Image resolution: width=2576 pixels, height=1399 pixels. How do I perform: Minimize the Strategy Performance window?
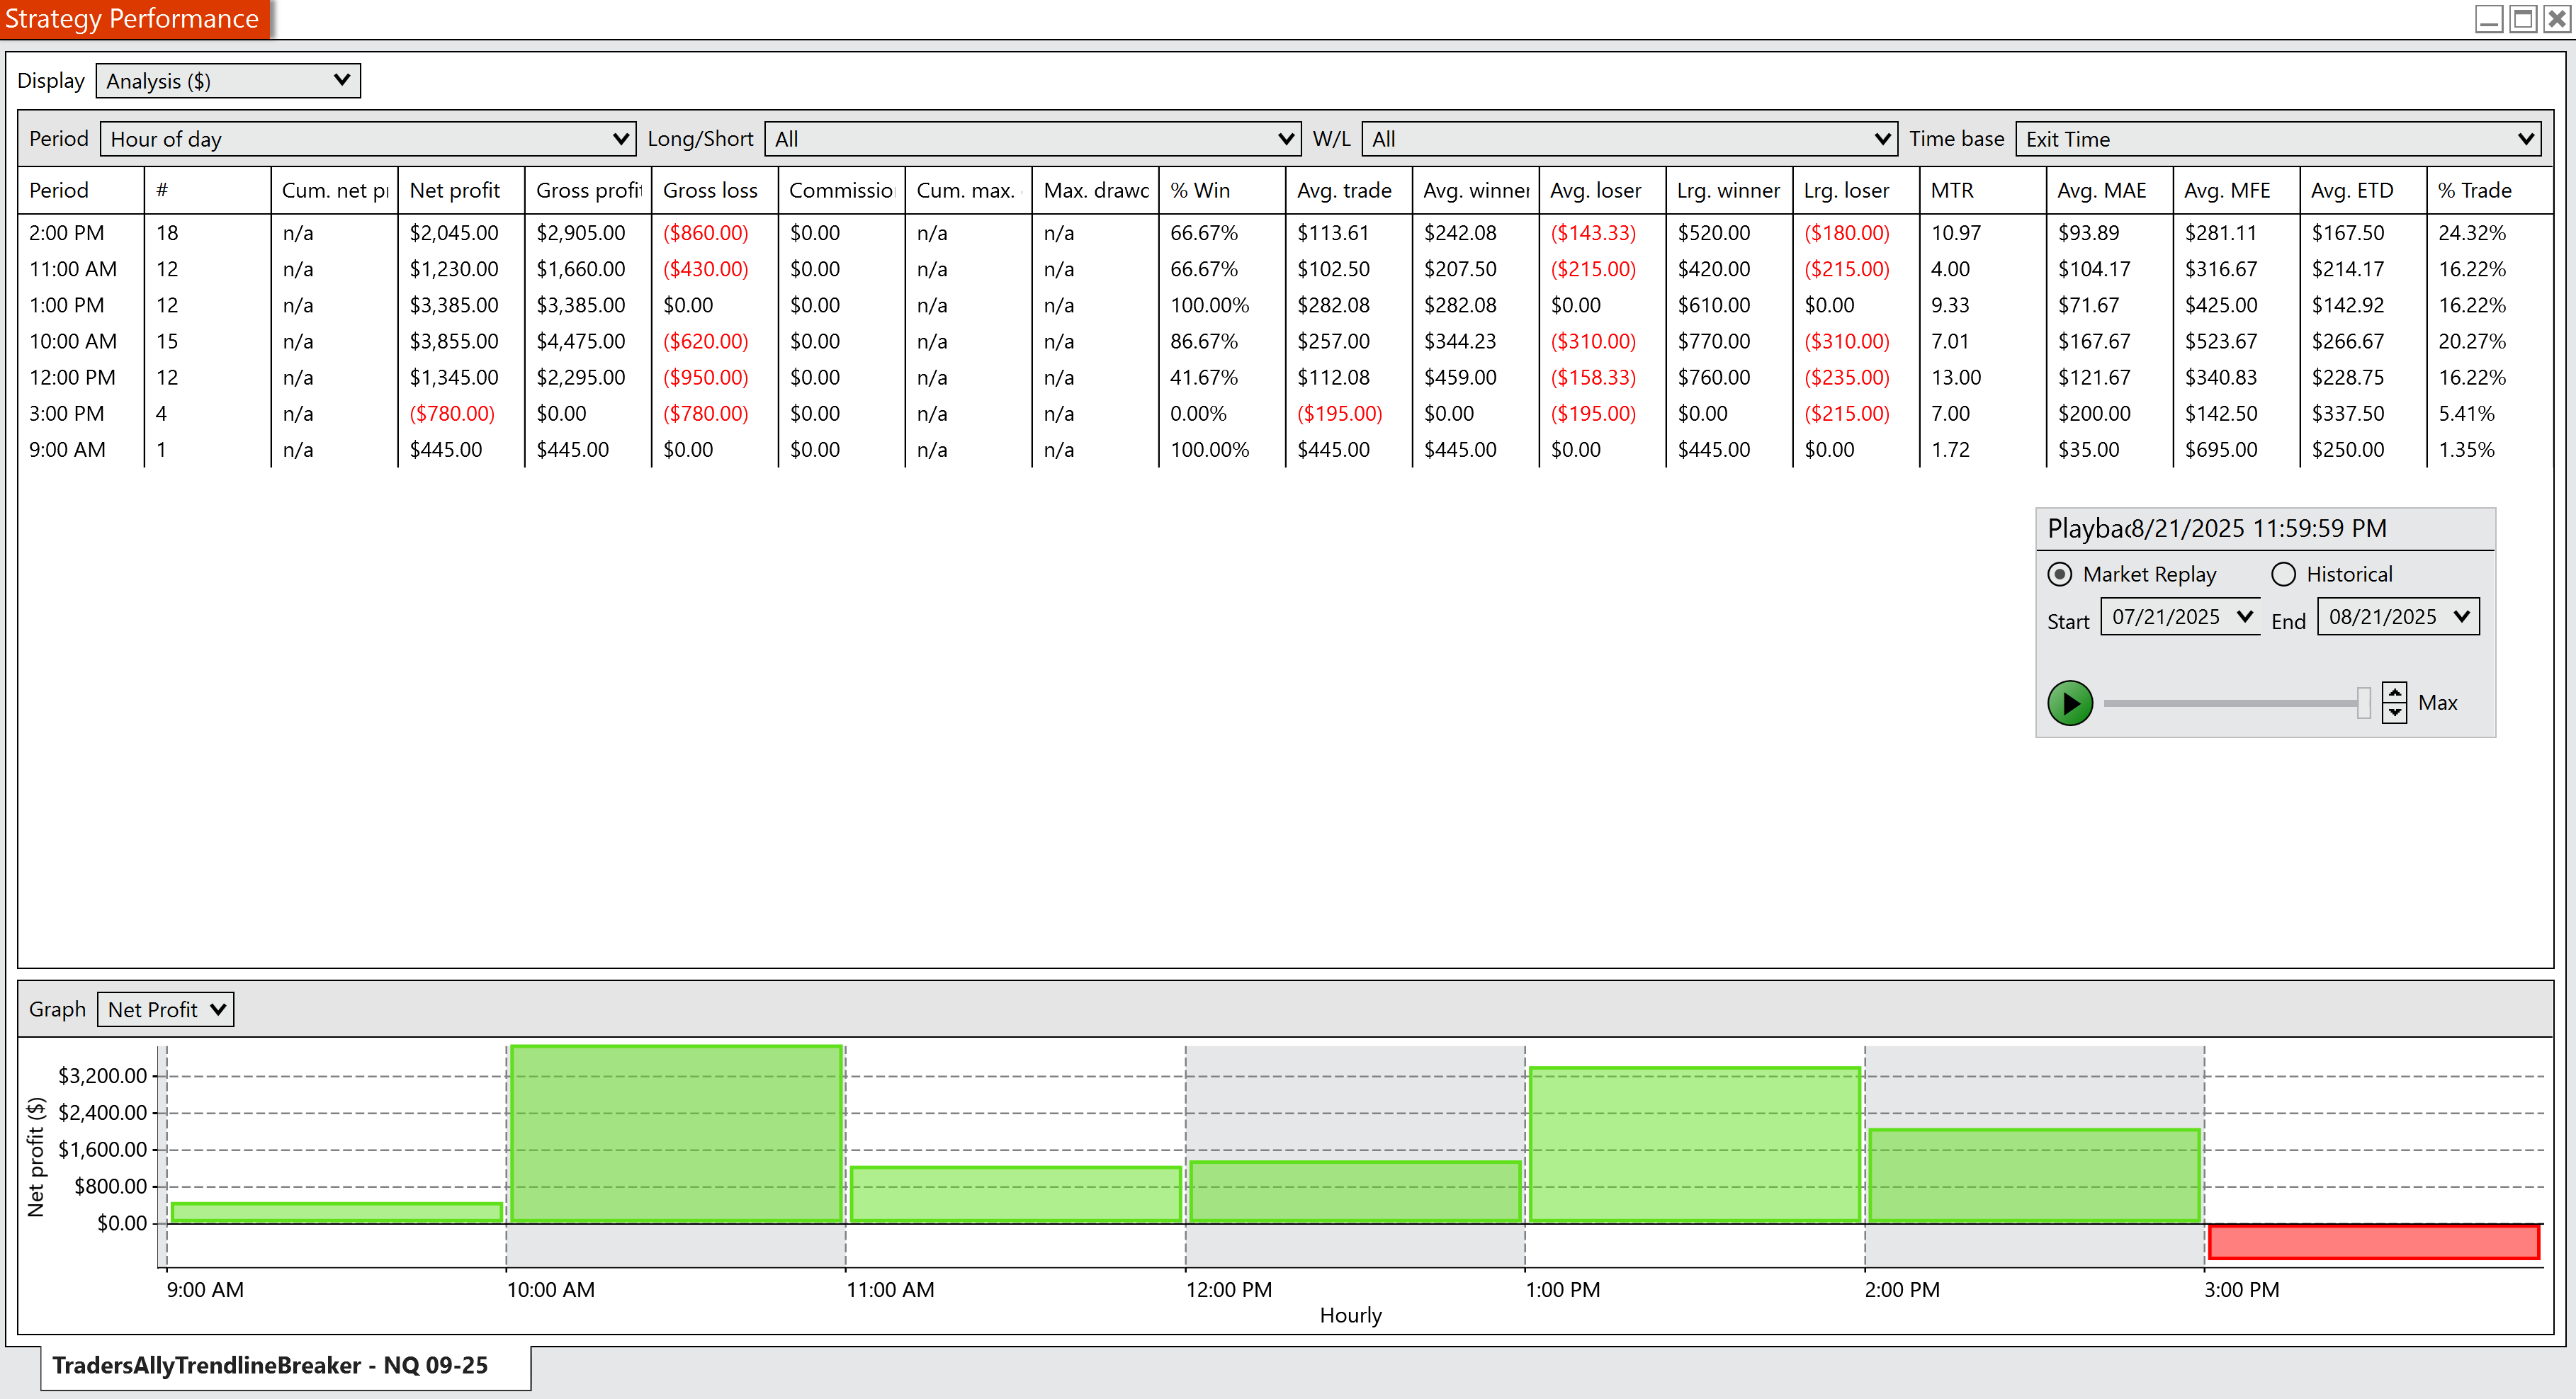(x=2489, y=19)
